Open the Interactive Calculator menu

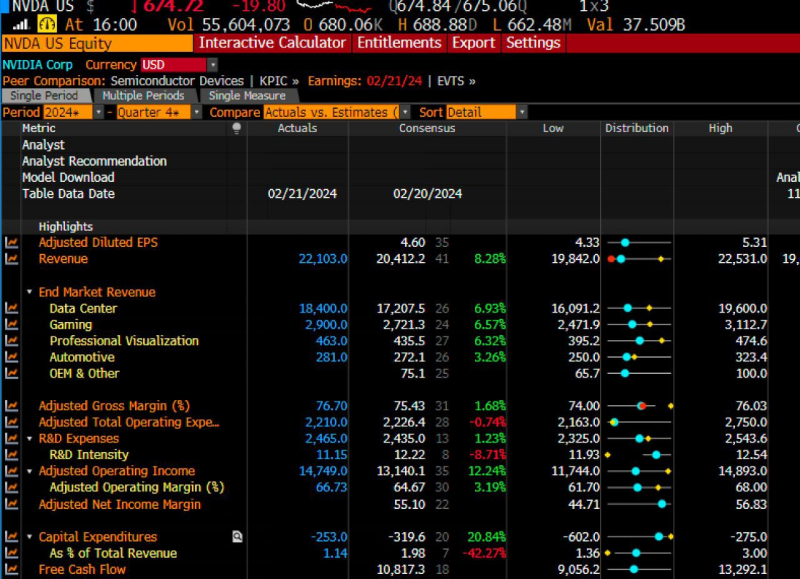click(272, 43)
